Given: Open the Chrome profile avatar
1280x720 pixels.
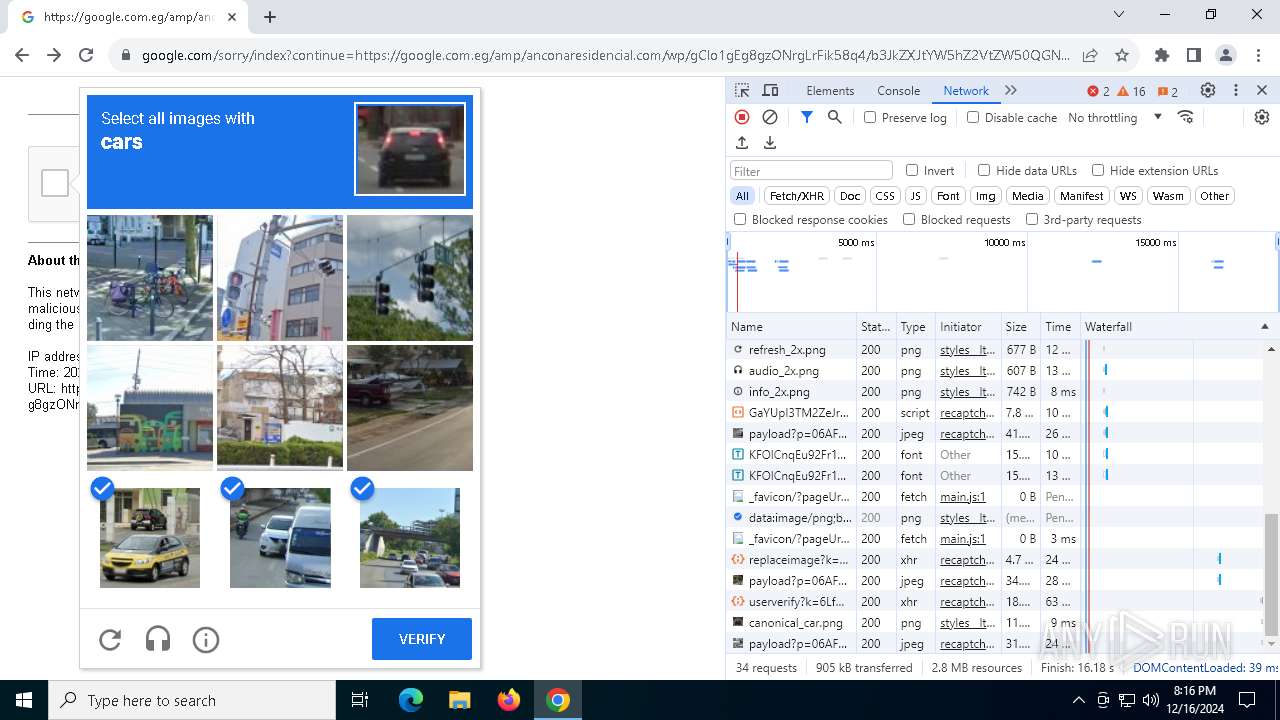Looking at the screenshot, I should (1226, 55).
